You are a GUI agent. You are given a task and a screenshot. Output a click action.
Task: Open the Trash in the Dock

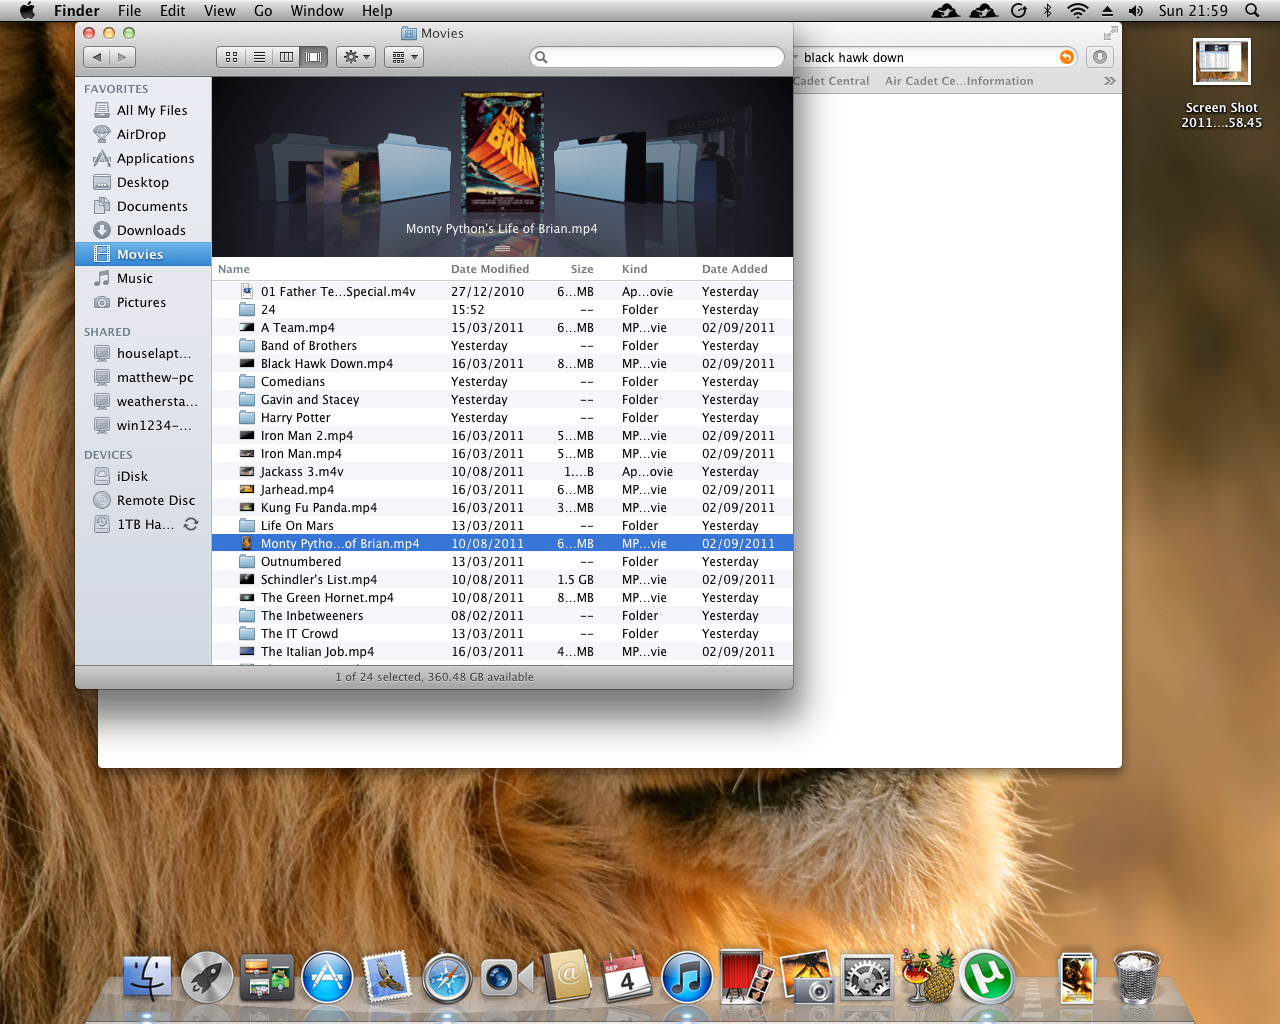coord(1136,977)
